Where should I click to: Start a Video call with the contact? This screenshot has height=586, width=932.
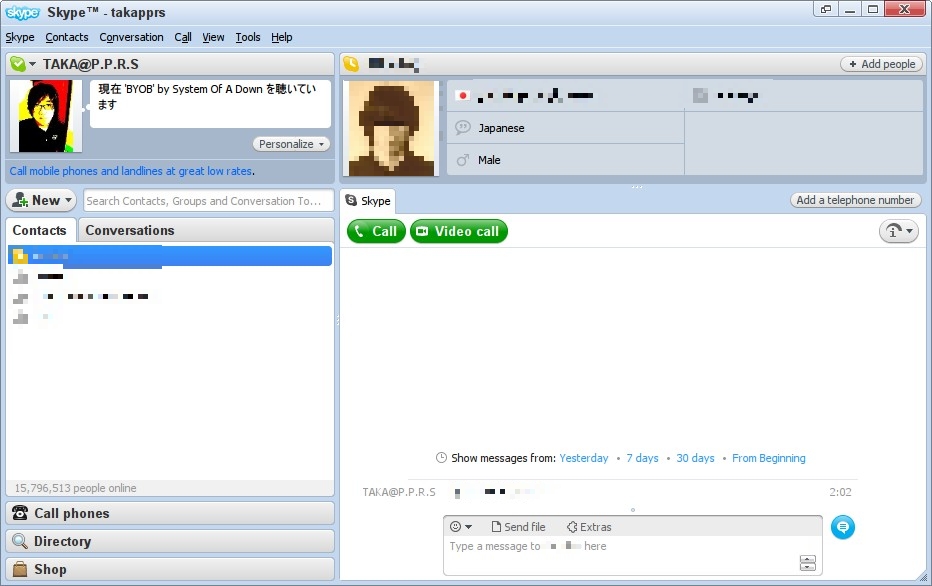point(458,230)
